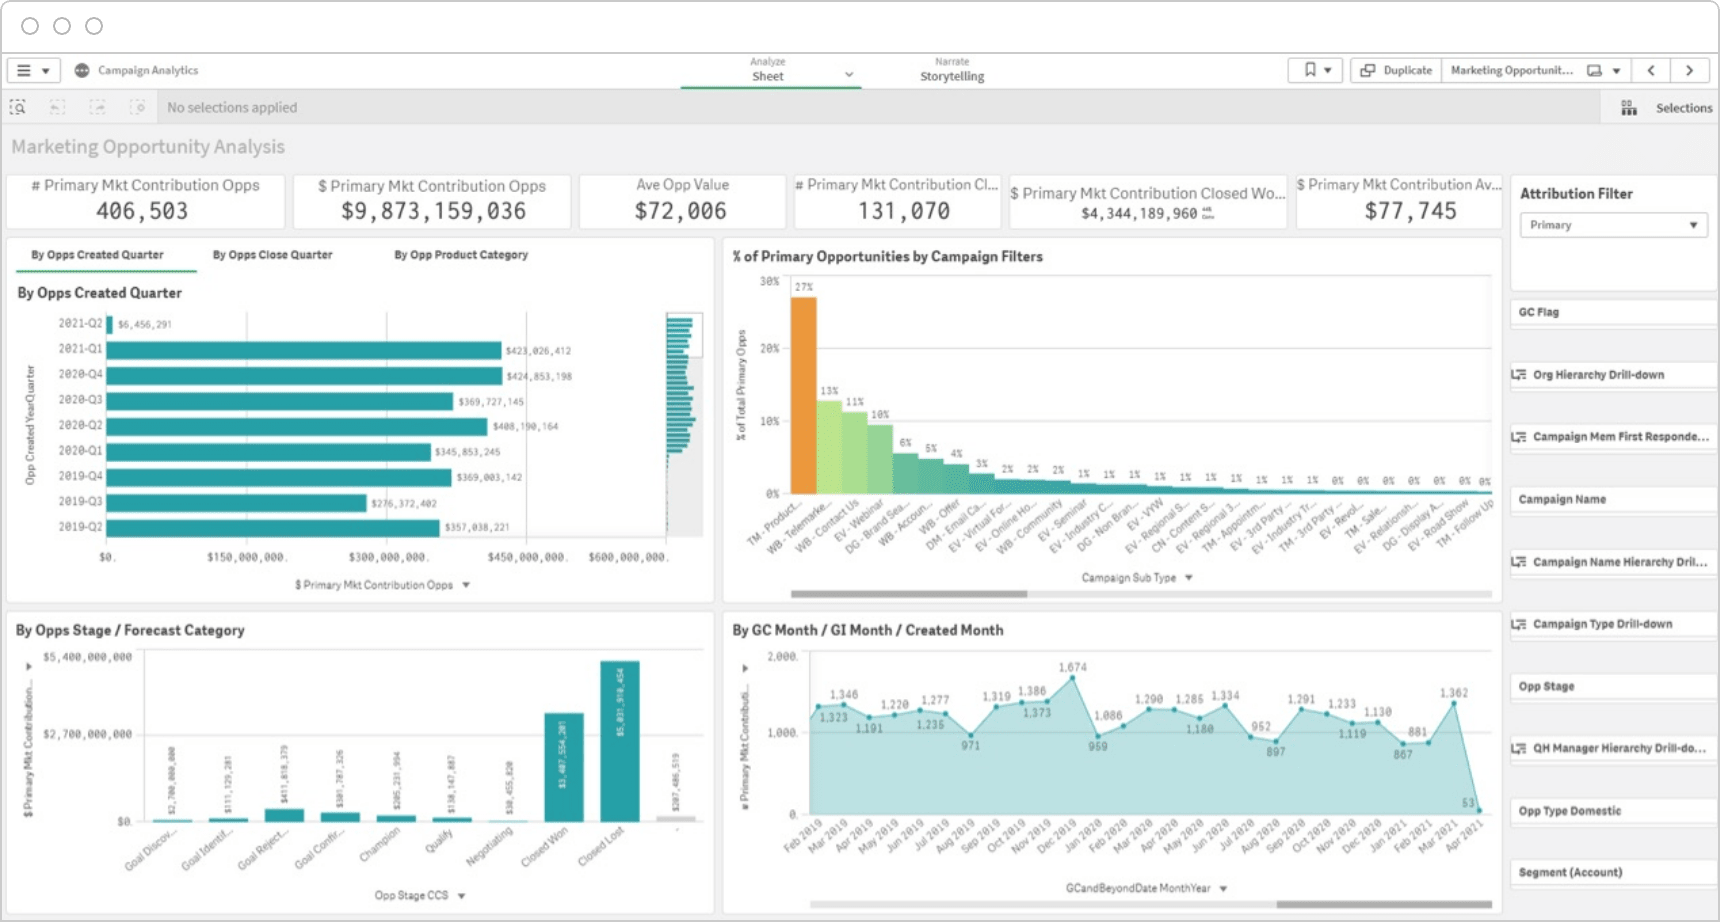Viewport: 1720px width, 922px height.
Task: Click the sheet thumbnail icon beside Marketing Opportunit...
Action: tap(1592, 70)
